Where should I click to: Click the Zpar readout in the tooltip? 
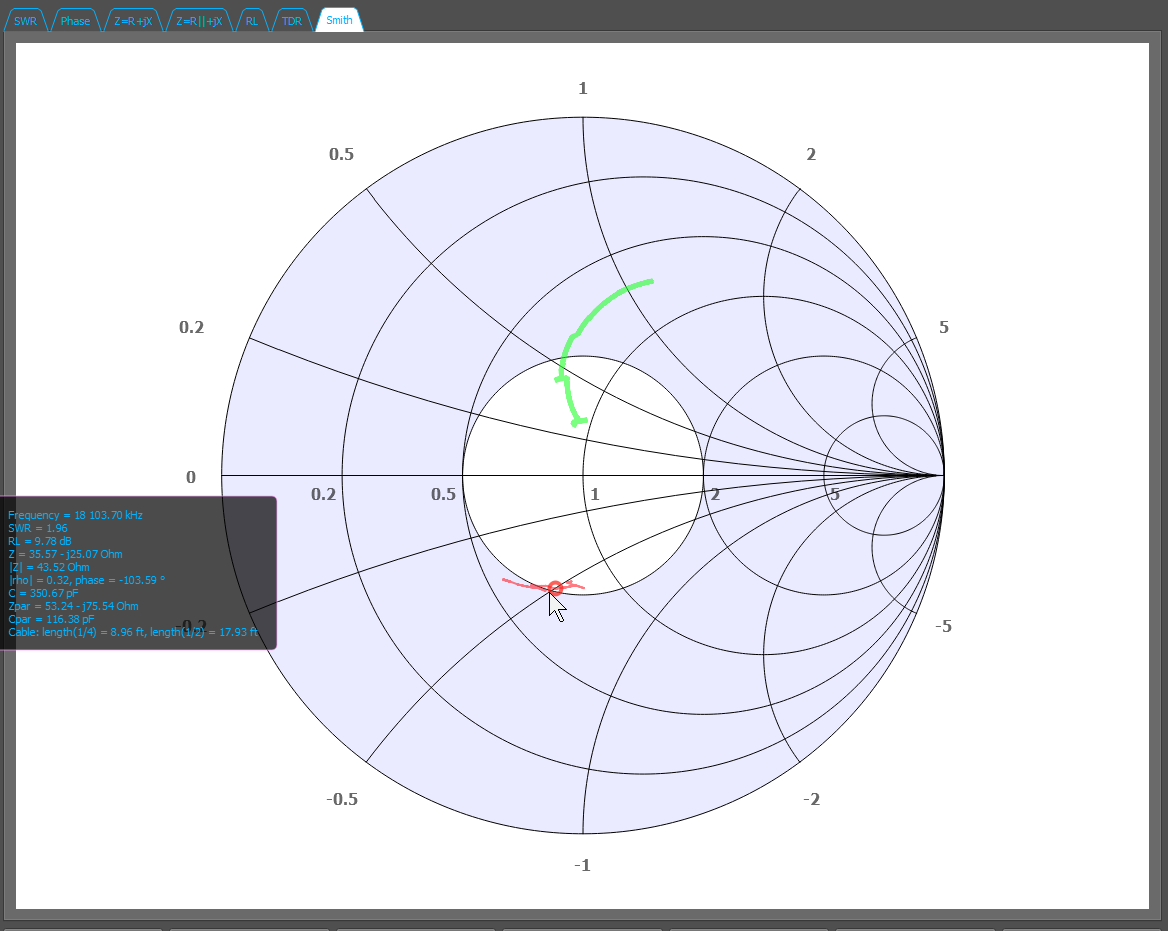73,606
